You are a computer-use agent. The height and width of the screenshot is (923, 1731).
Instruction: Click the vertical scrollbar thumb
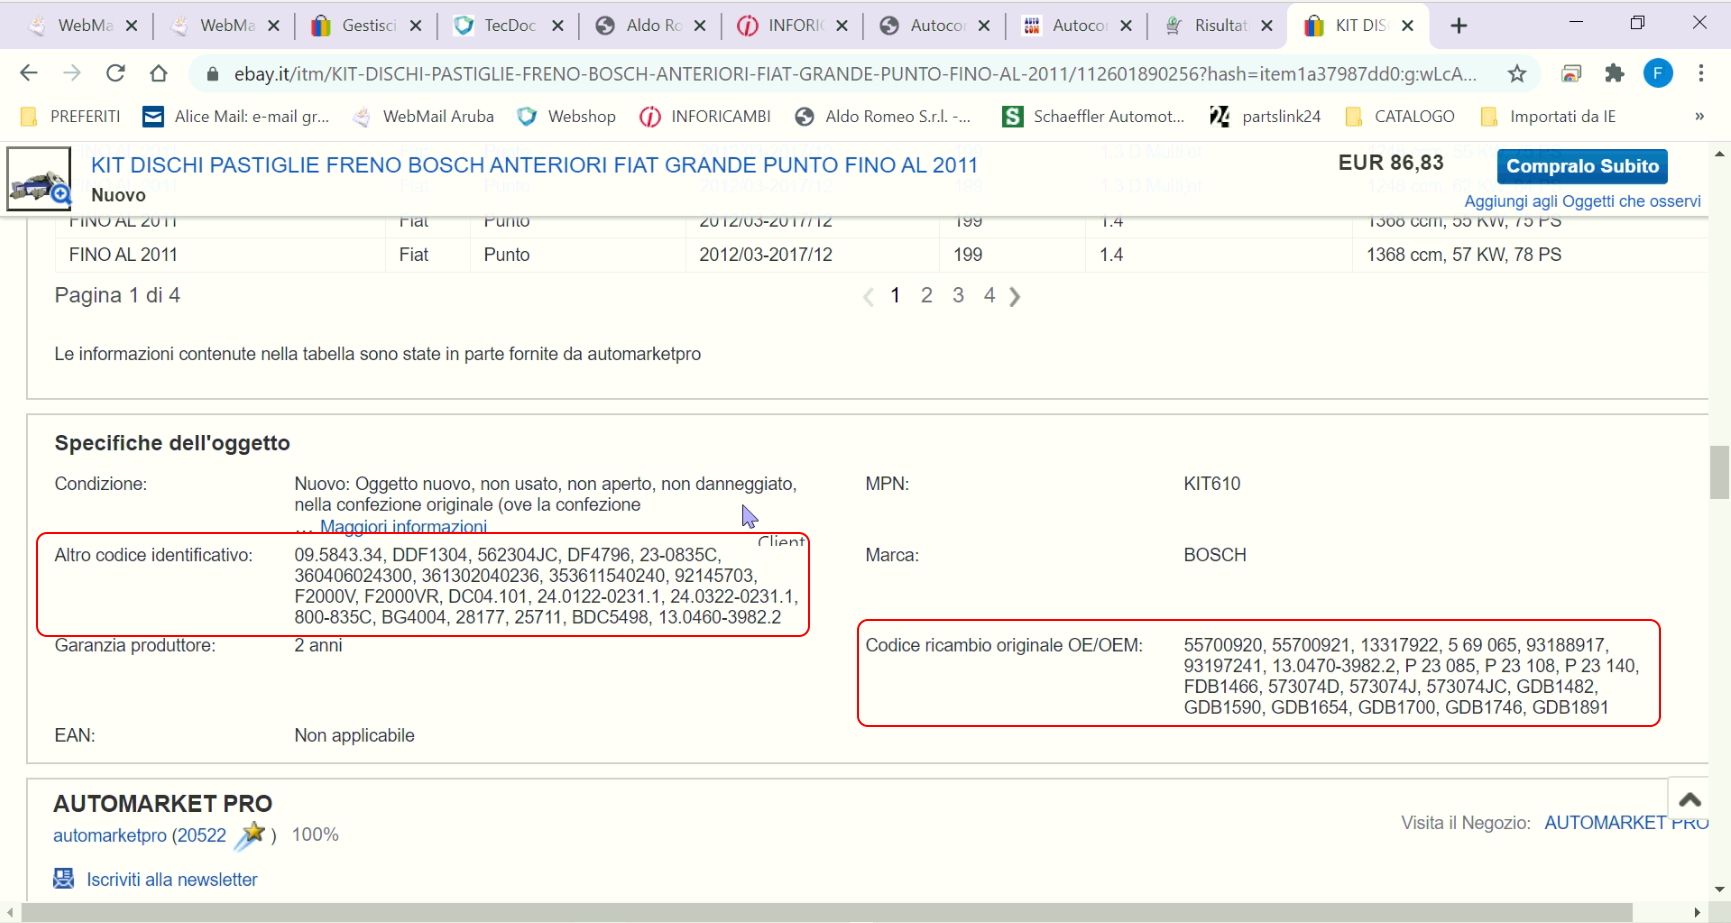pos(1720,472)
